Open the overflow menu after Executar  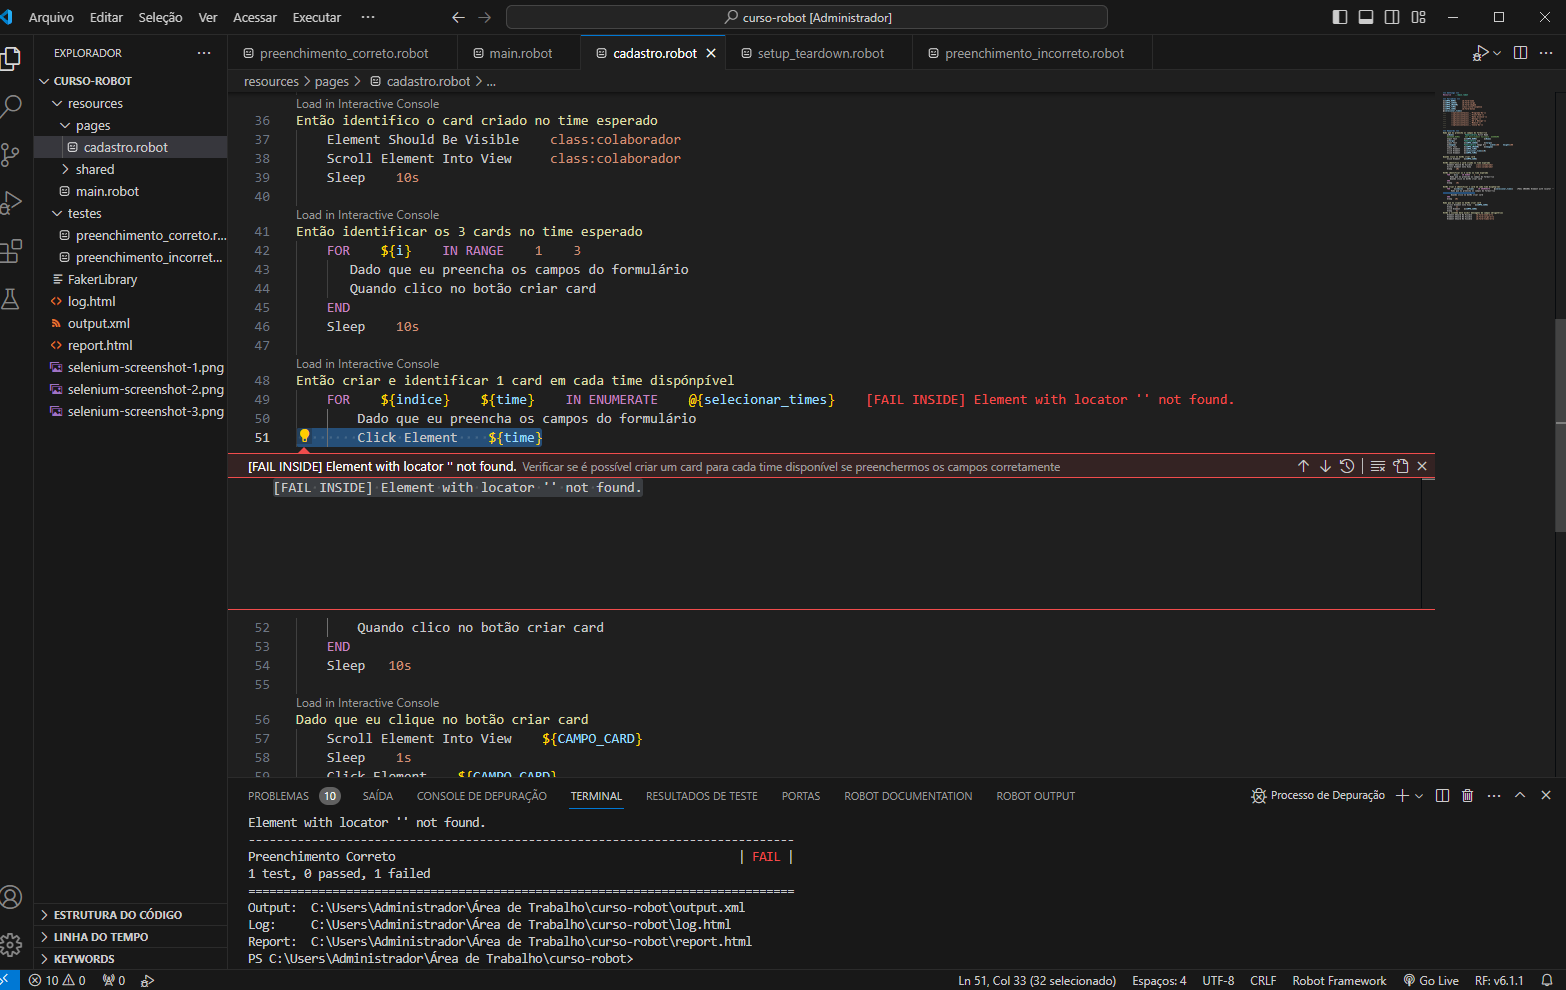368,17
